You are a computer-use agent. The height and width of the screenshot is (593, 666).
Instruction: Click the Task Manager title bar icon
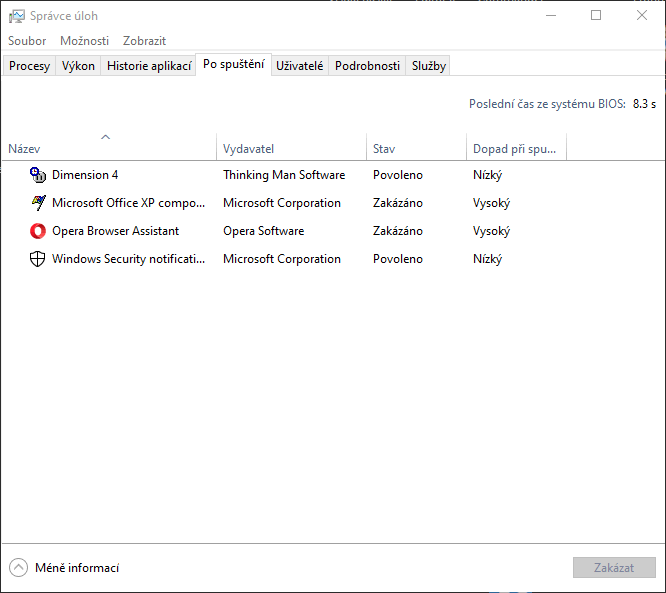17,16
